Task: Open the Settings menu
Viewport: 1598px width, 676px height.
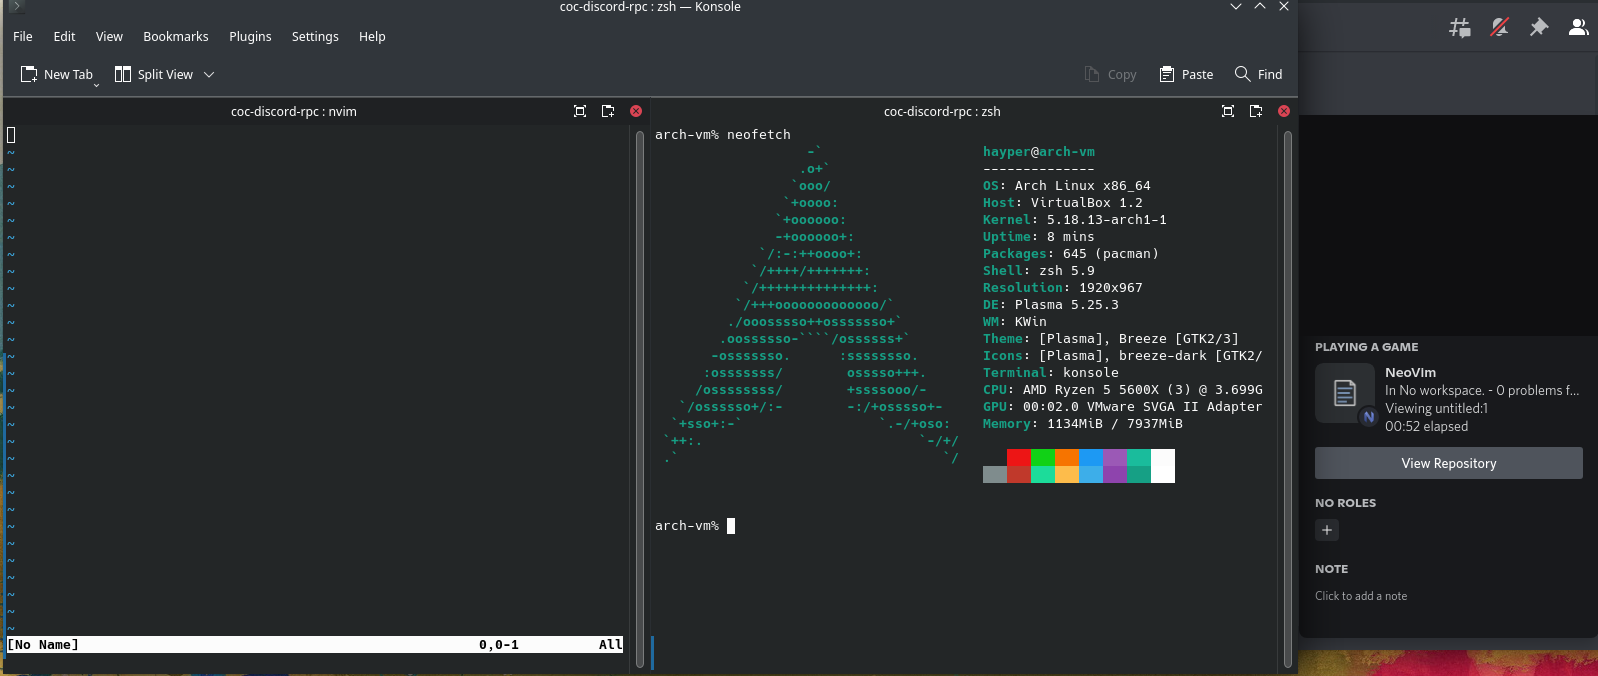Action: pos(315,36)
